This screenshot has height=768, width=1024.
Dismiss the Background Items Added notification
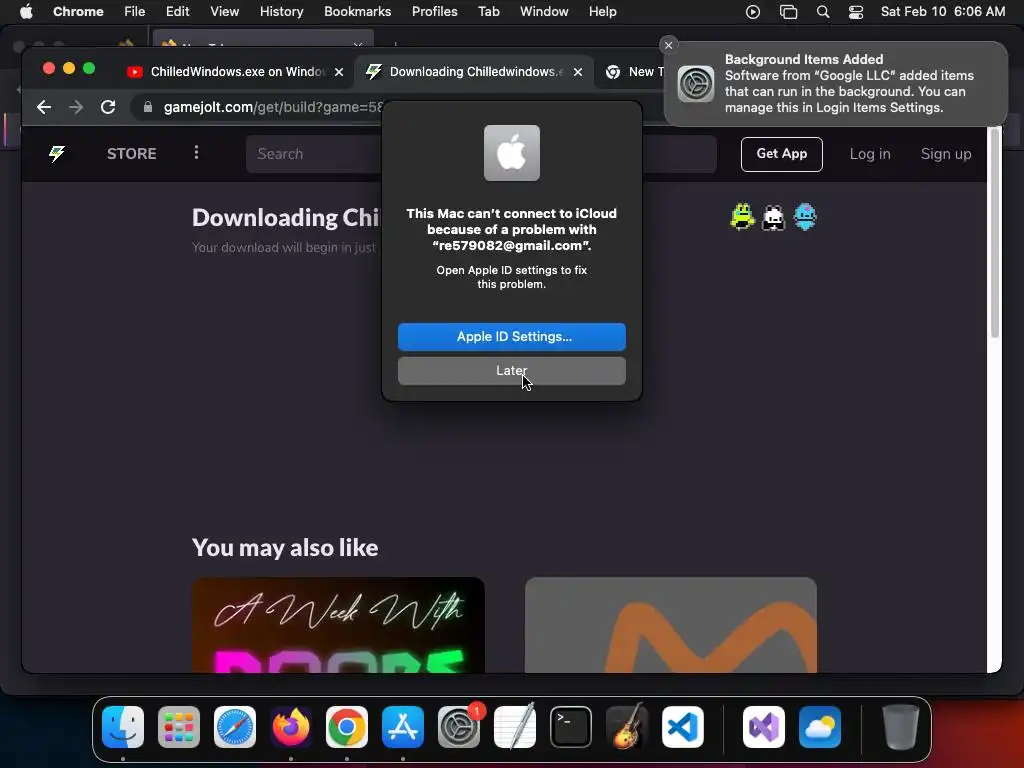click(x=668, y=45)
